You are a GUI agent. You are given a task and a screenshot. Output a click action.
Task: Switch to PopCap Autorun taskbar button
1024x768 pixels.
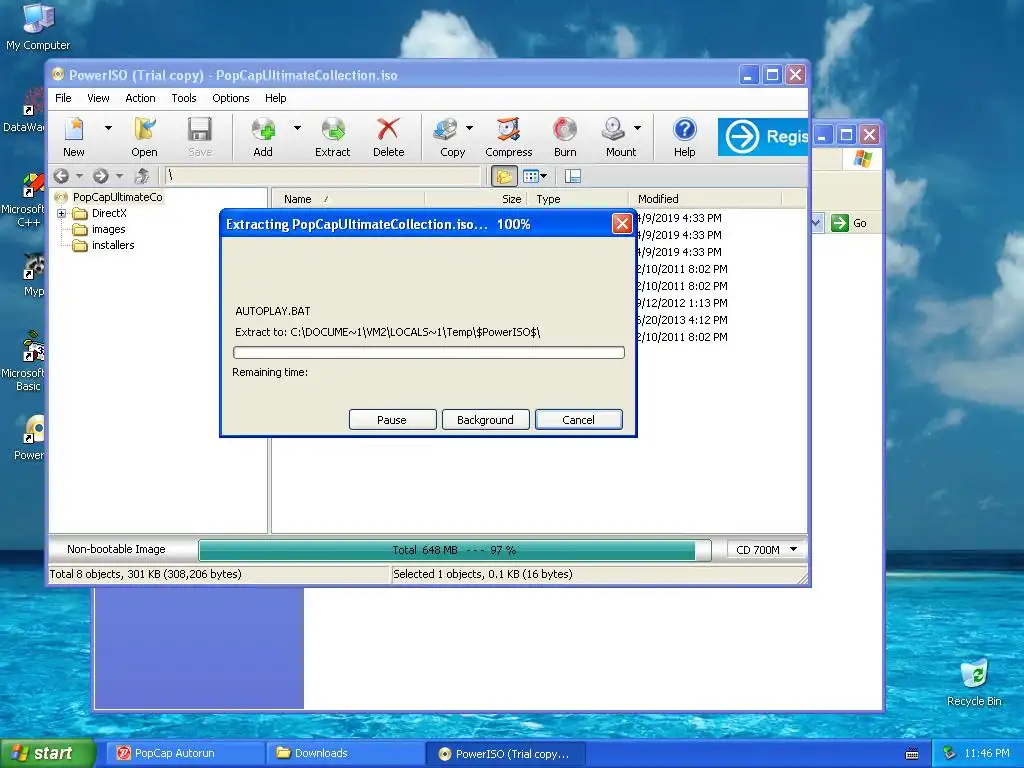coord(185,753)
